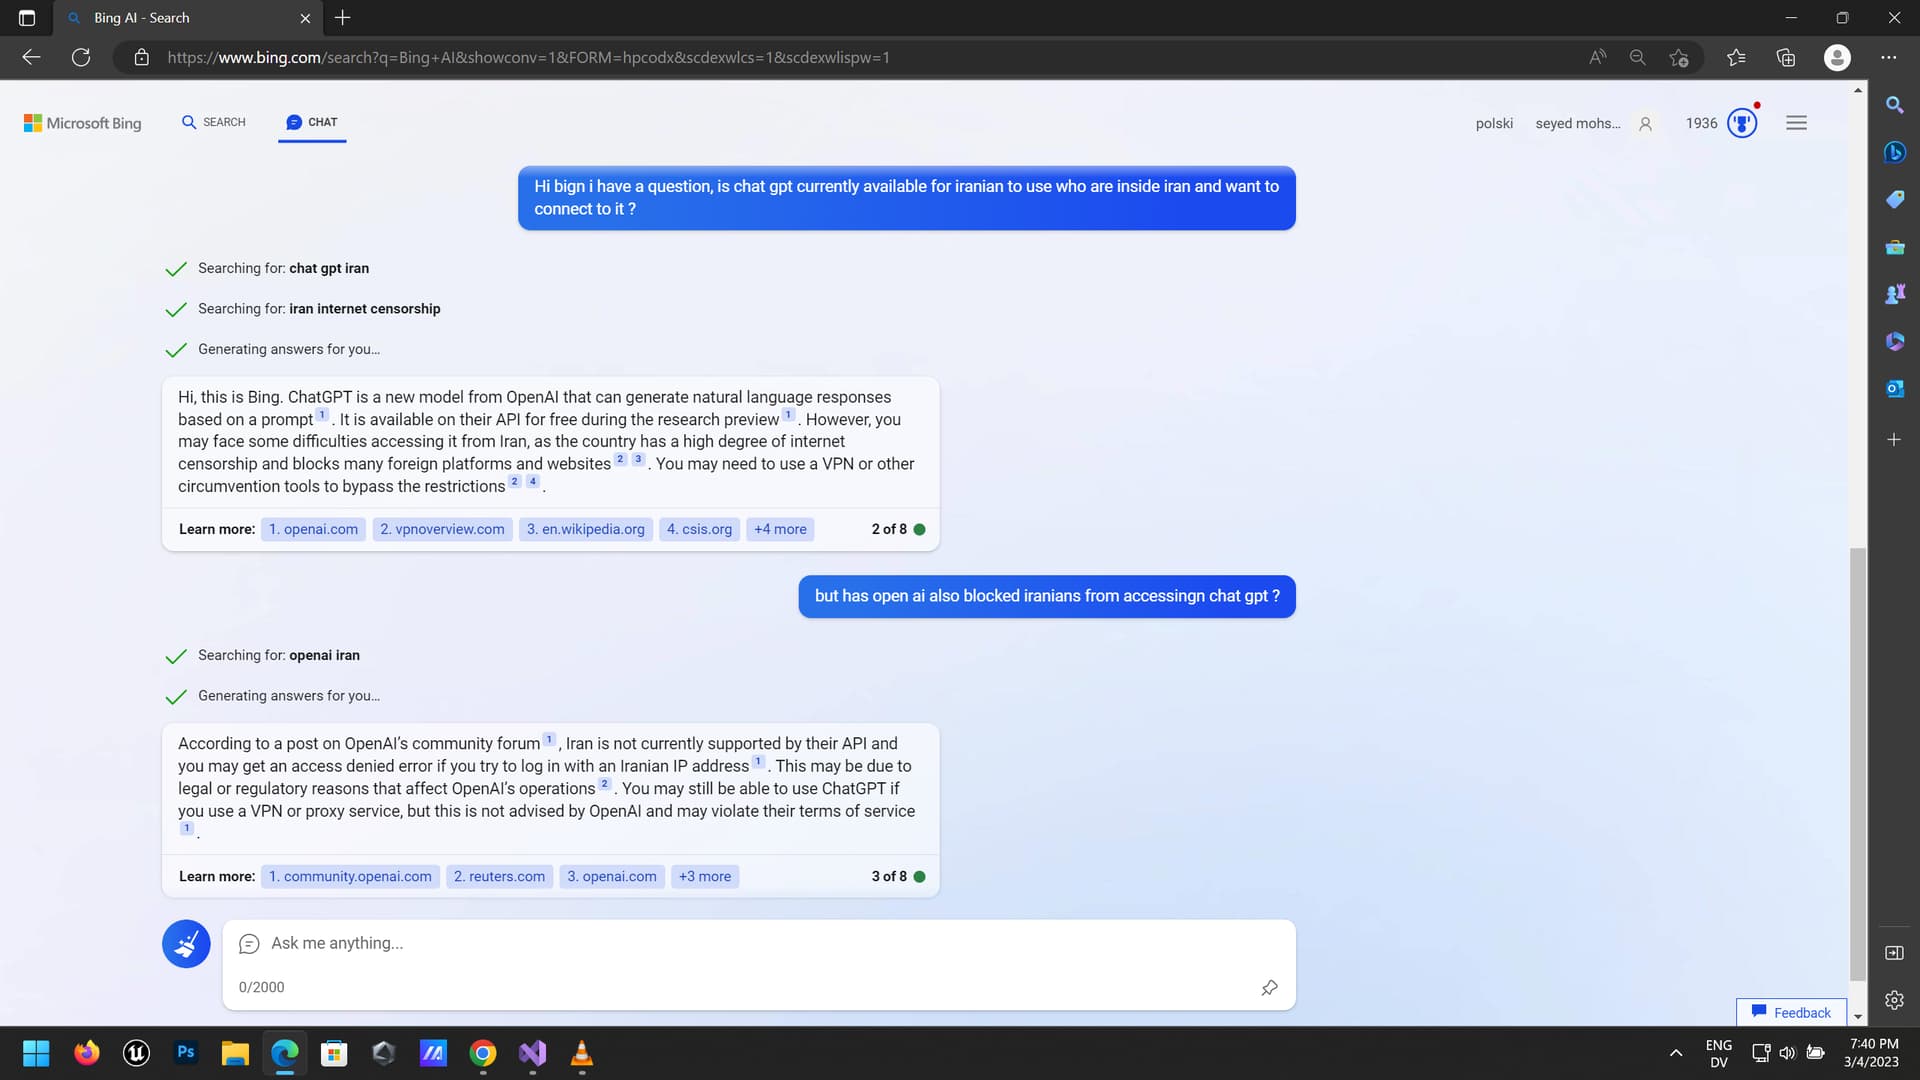The height and width of the screenshot is (1080, 1920).
Task: Click the pin icon in the chat input box
Action: (1268, 988)
